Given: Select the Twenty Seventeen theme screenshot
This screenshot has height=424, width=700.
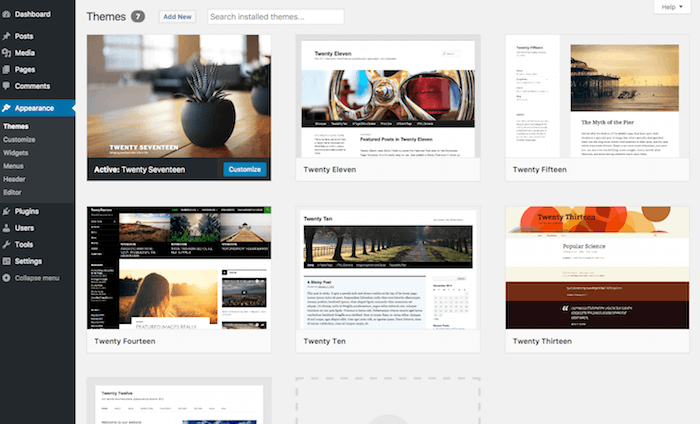Looking at the screenshot, I should coord(179,96).
